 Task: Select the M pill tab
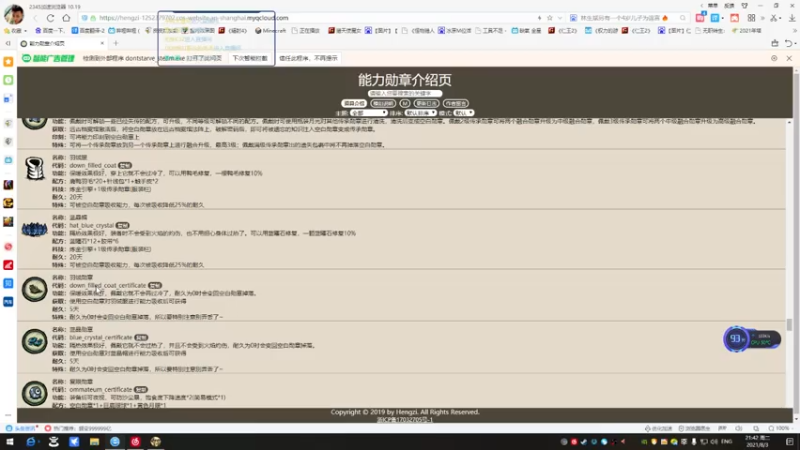(x=405, y=103)
